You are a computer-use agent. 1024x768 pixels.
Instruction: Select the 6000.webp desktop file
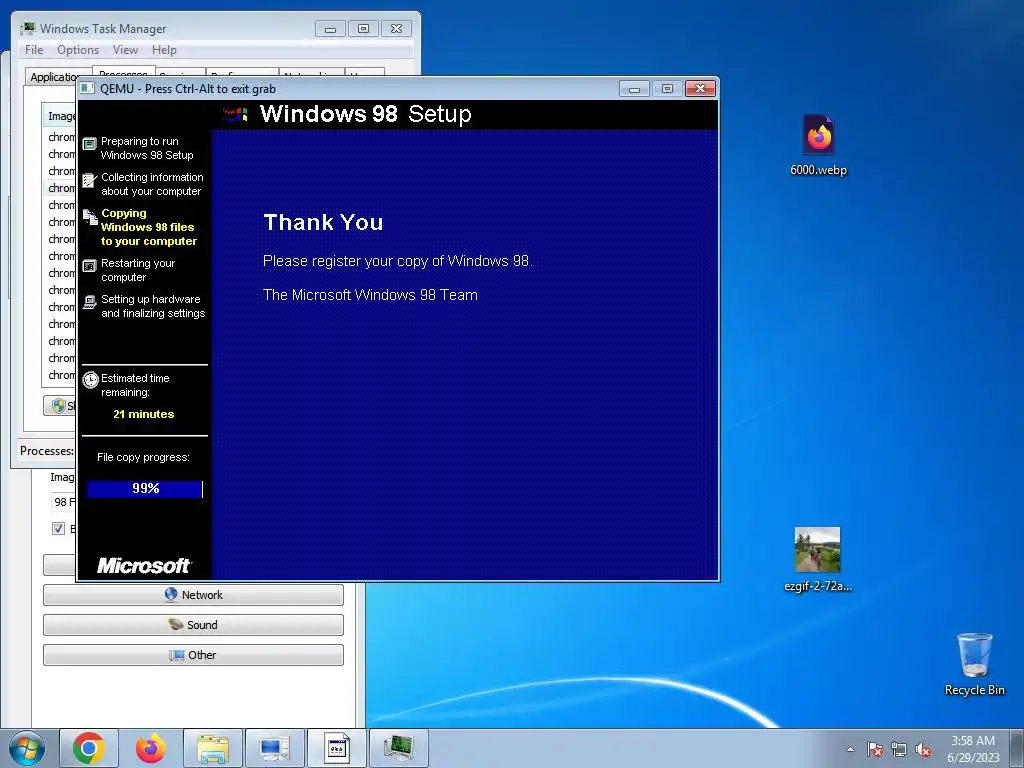(818, 146)
